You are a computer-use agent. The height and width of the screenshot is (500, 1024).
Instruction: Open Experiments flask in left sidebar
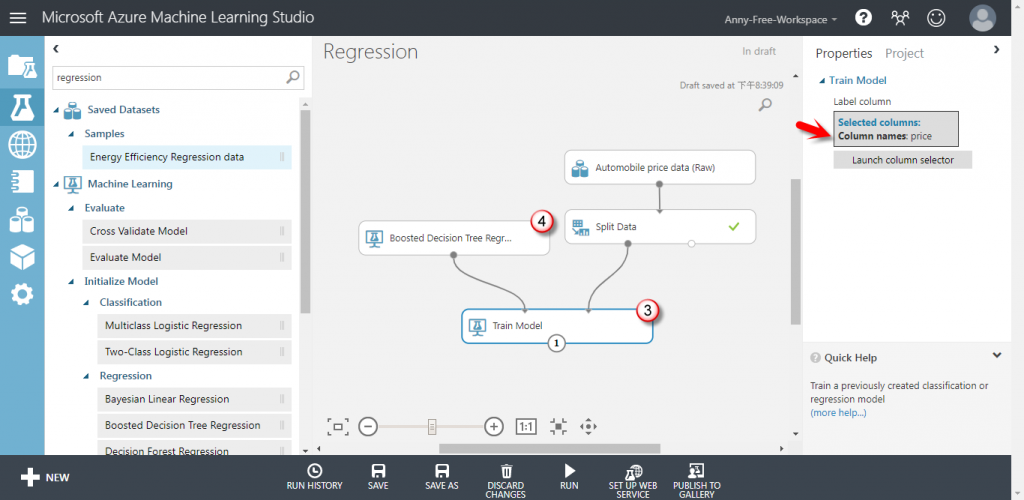point(22,106)
